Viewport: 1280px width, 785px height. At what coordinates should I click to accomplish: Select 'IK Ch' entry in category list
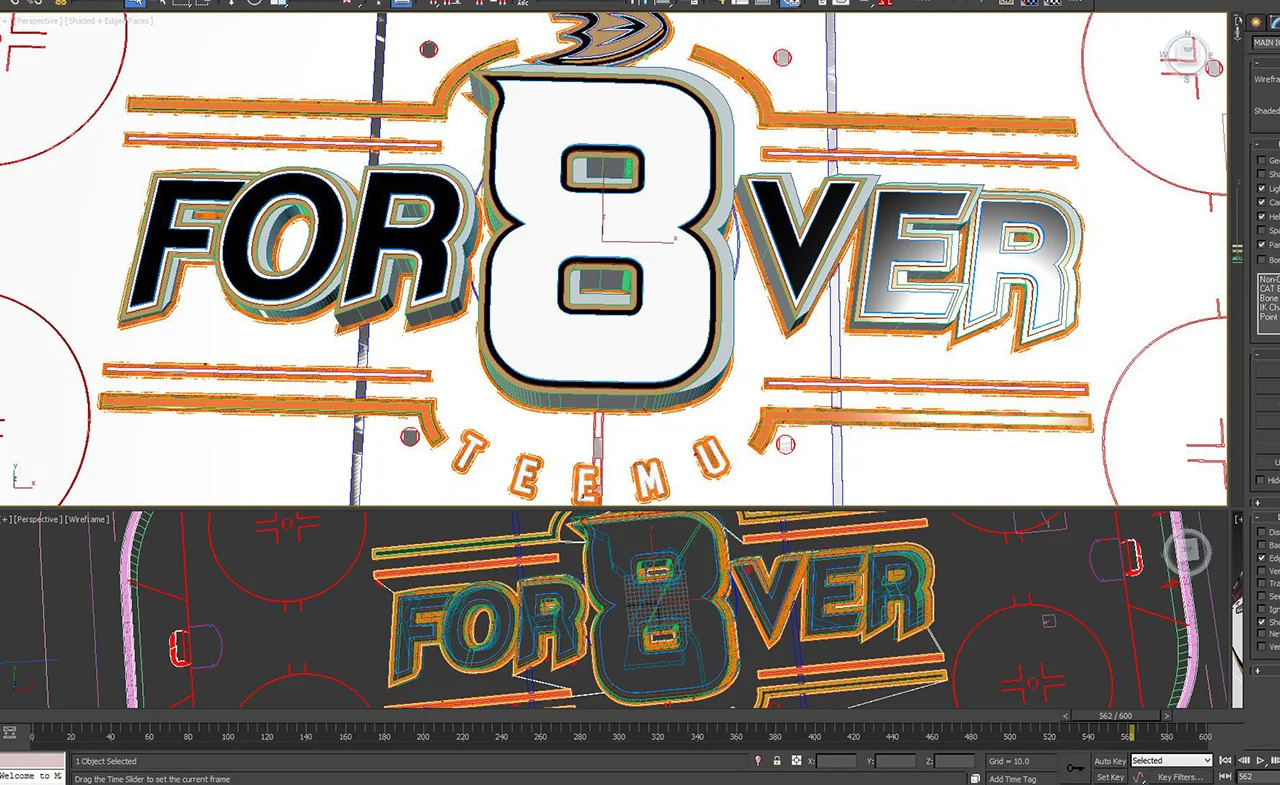(x=1269, y=307)
